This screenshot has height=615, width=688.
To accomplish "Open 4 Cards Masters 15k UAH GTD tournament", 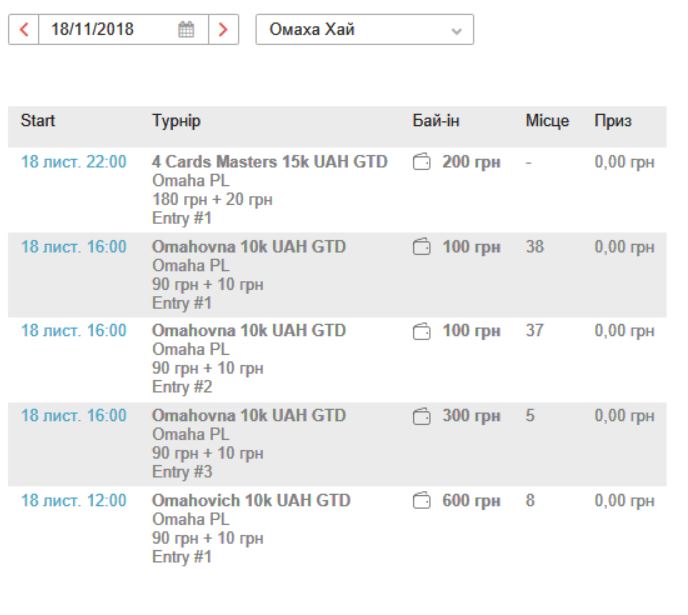I will point(269,162).
